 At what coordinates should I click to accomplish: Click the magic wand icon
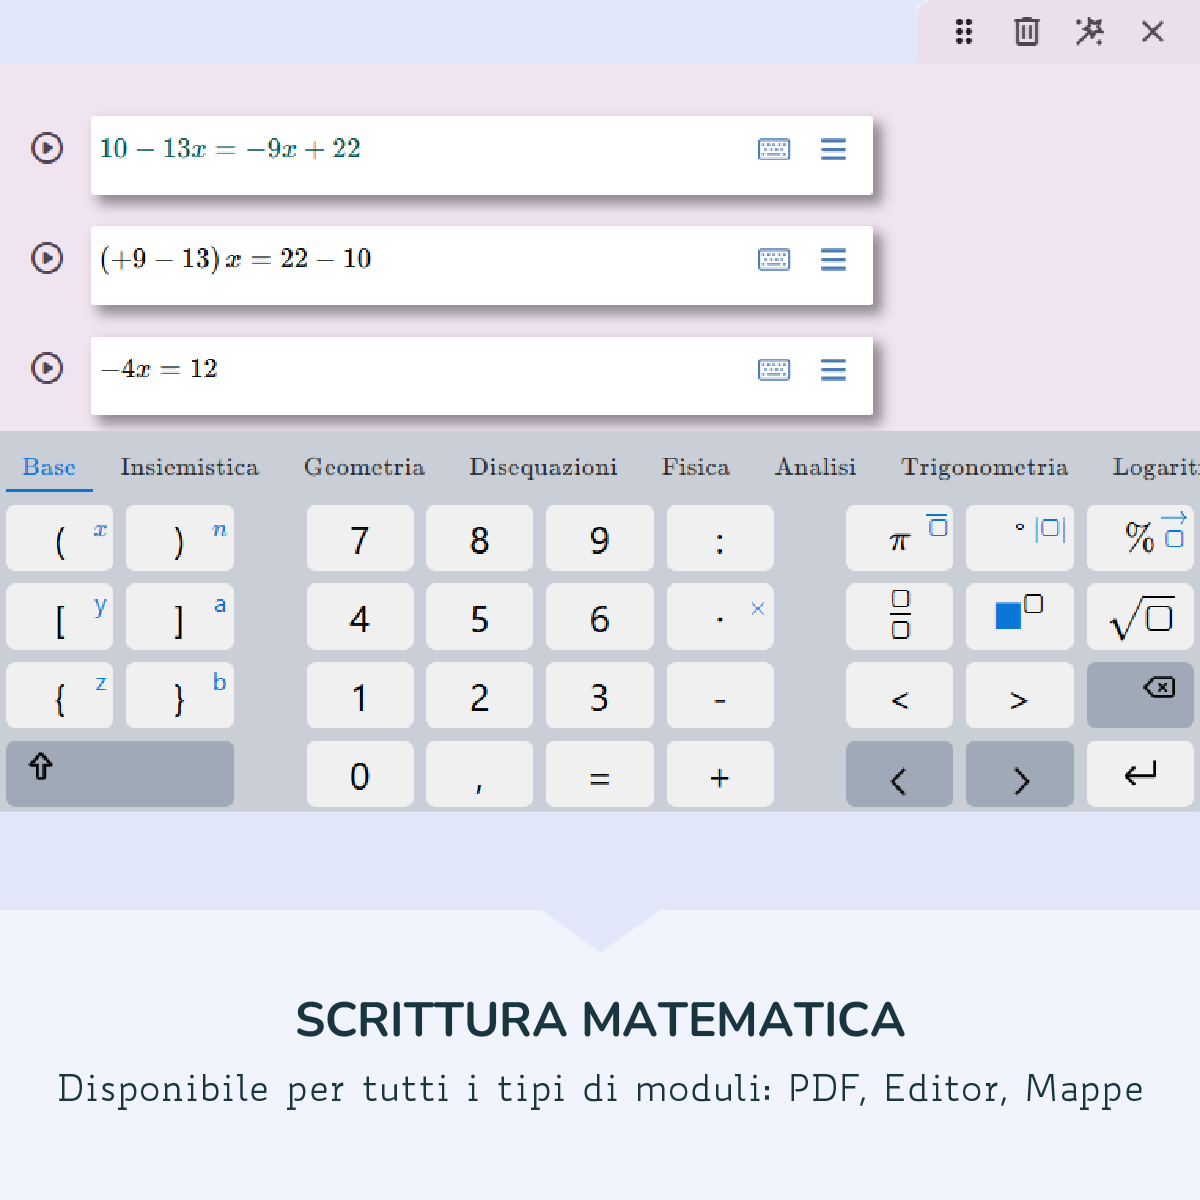(1090, 32)
